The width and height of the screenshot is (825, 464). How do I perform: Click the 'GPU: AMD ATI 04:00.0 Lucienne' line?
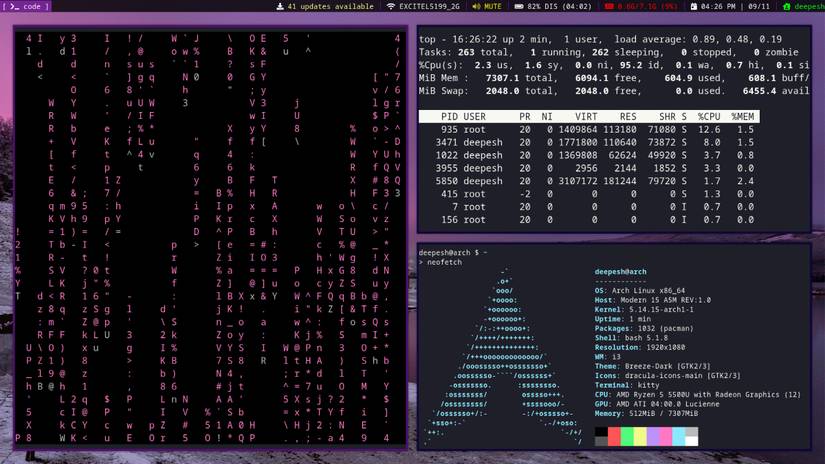pyautogui.click(x=657, y=404)
